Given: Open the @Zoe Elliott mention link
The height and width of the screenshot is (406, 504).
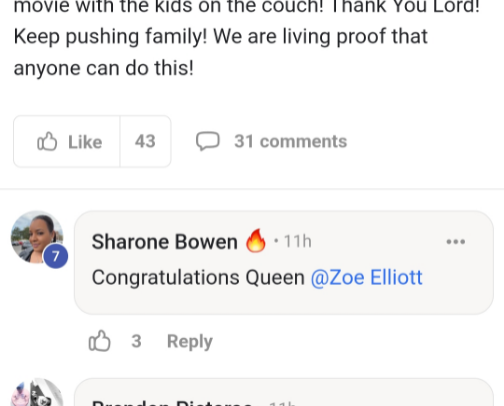Looking at the screenshot, I should 366,277.
